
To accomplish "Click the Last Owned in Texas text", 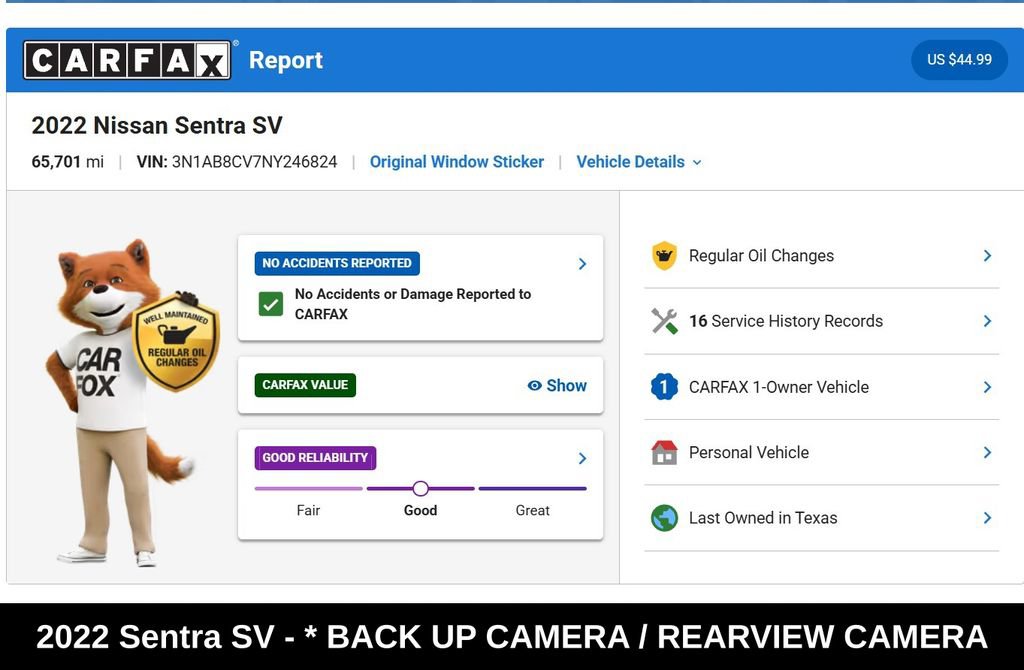I will click(x=763, y=518).
